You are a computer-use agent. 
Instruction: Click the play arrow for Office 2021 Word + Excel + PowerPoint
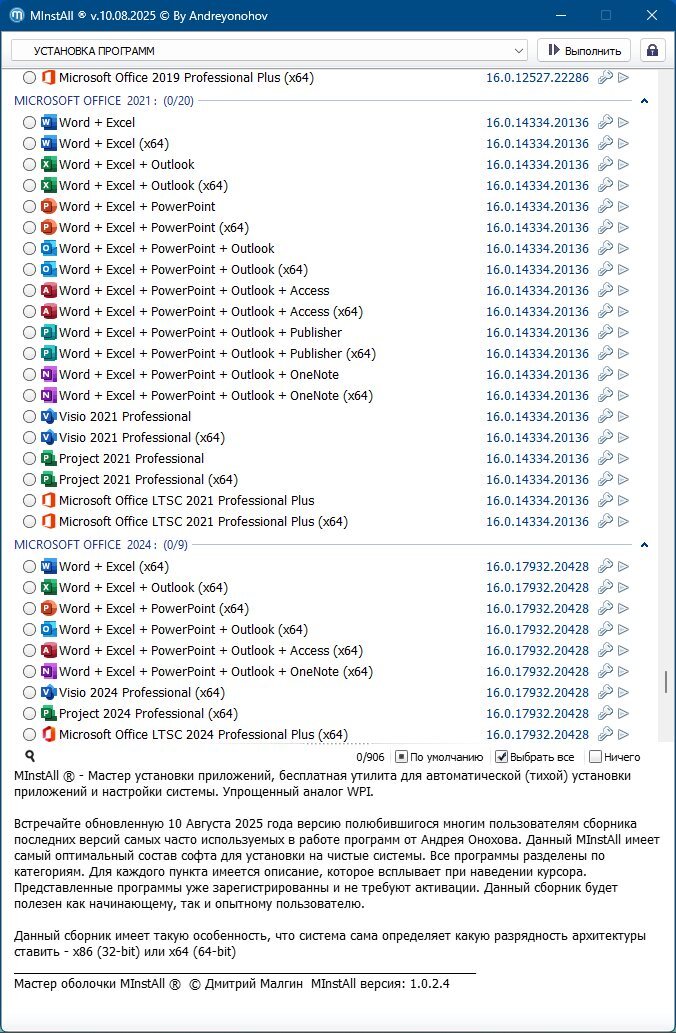[623, 207]
